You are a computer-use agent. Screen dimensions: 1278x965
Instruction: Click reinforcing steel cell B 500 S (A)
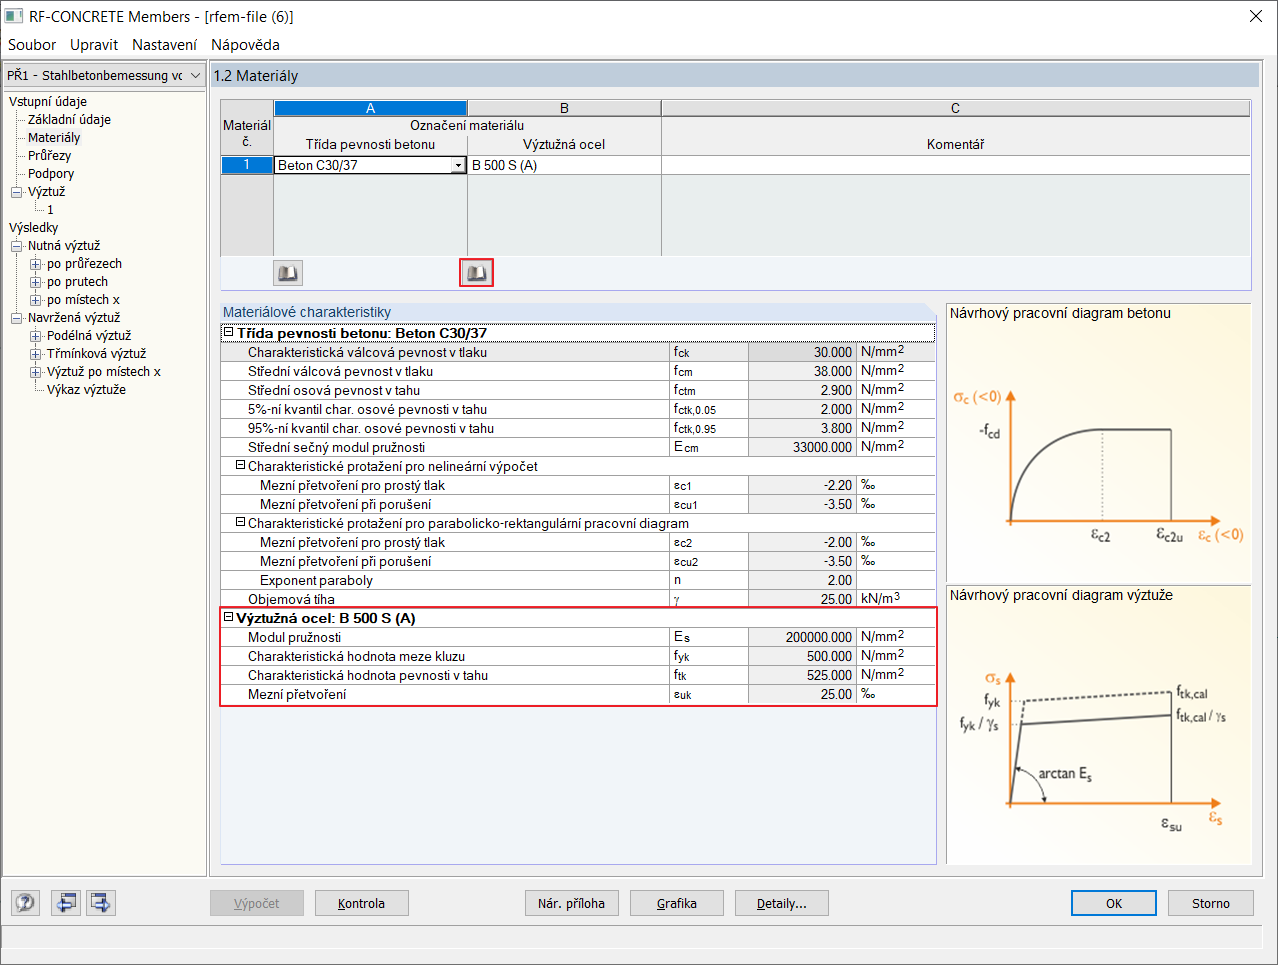coord(564,165)
